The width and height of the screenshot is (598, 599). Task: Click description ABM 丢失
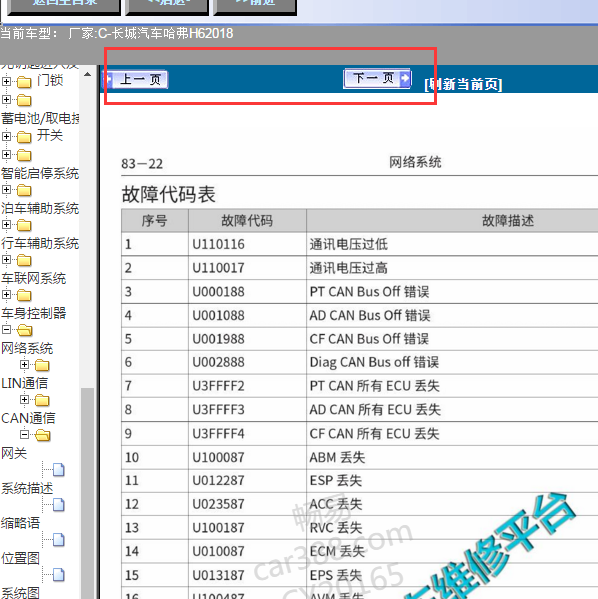pyautogui.click(x=337, y=457)
